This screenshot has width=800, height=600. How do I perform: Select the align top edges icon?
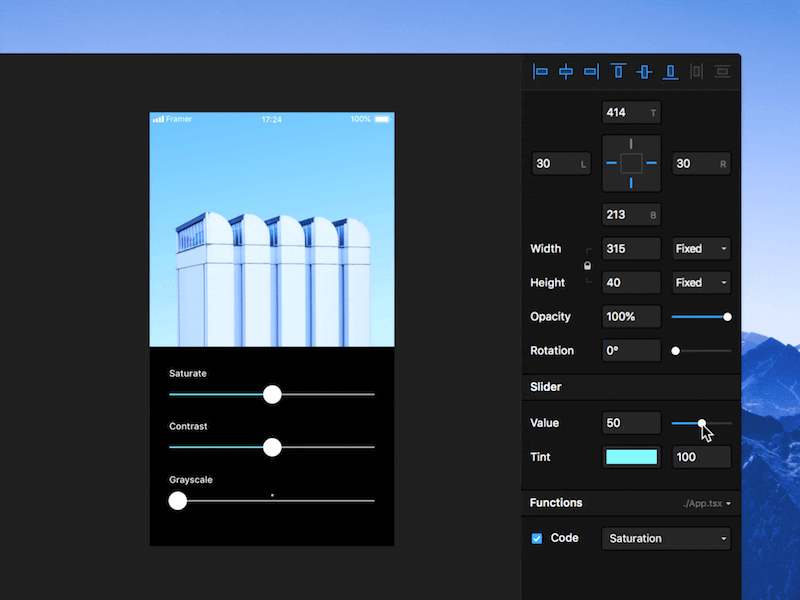(x=618, y=71)
